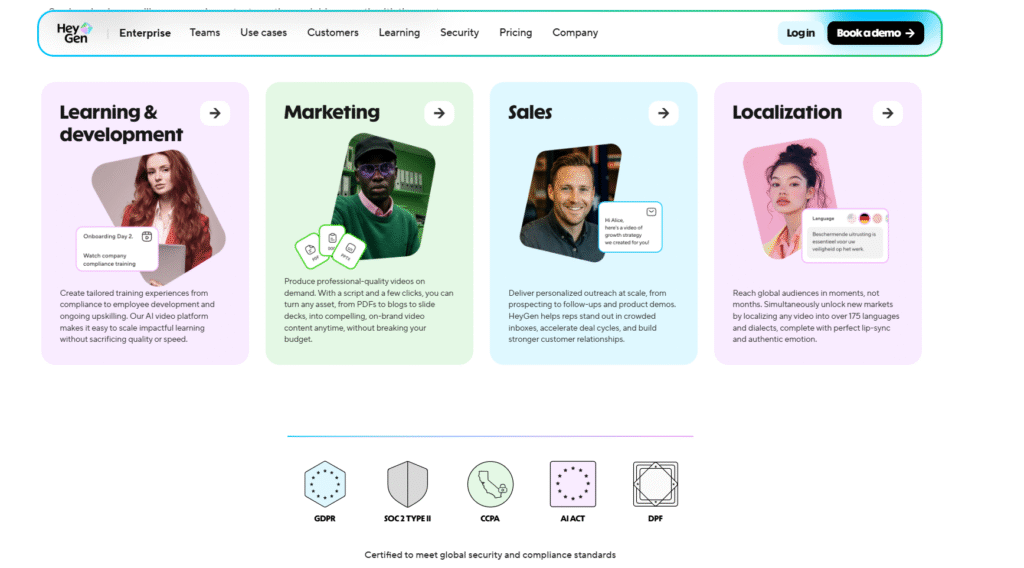Click the CCPA certification badge
The height and width of the screenshot is (568, 1024).
490,484
